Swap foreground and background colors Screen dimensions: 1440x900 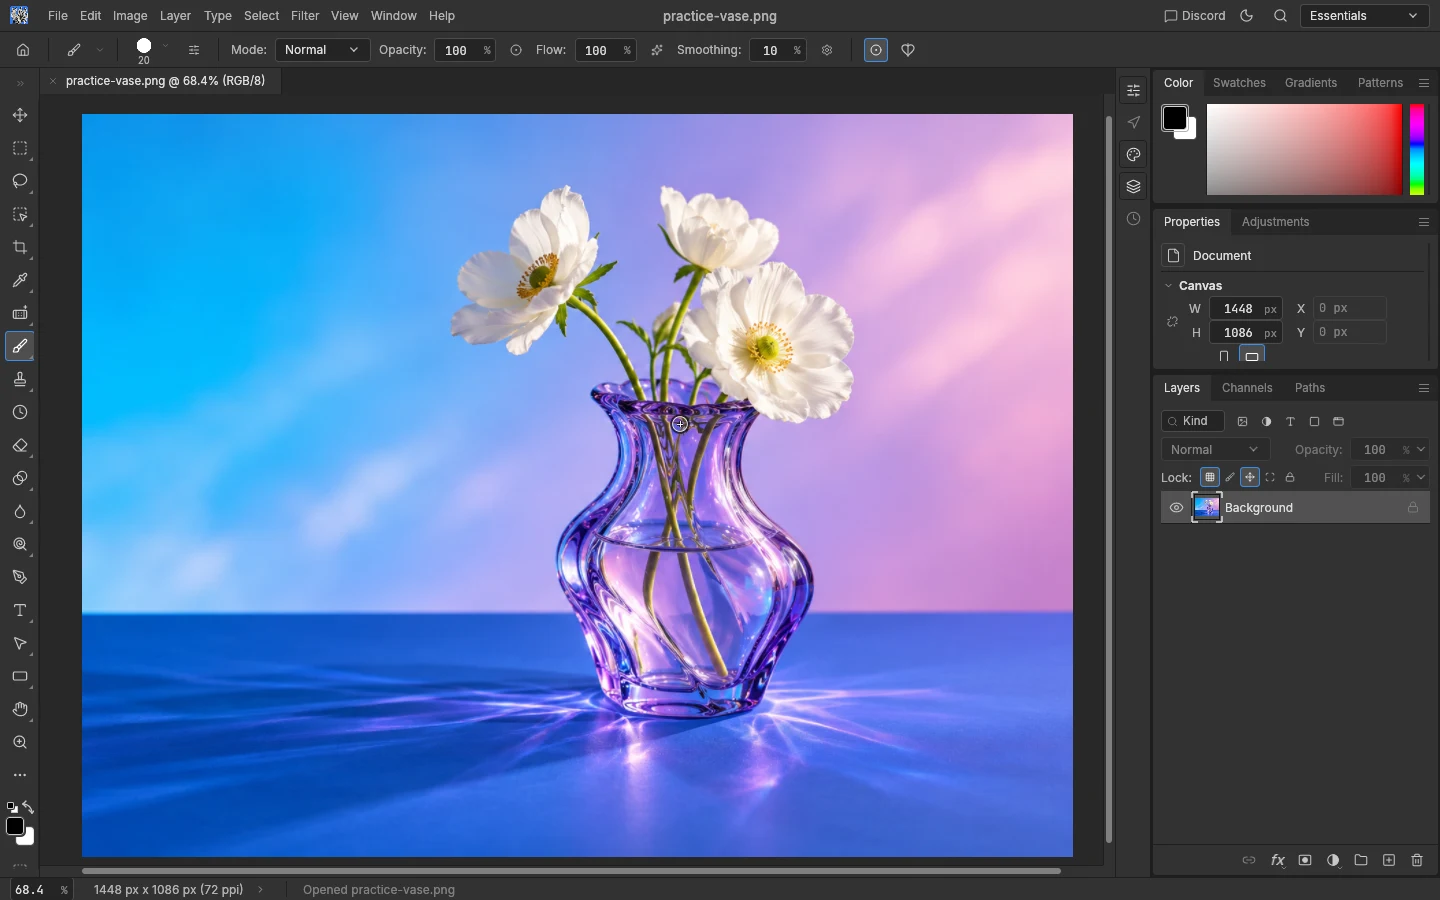(x=28, y=808)
